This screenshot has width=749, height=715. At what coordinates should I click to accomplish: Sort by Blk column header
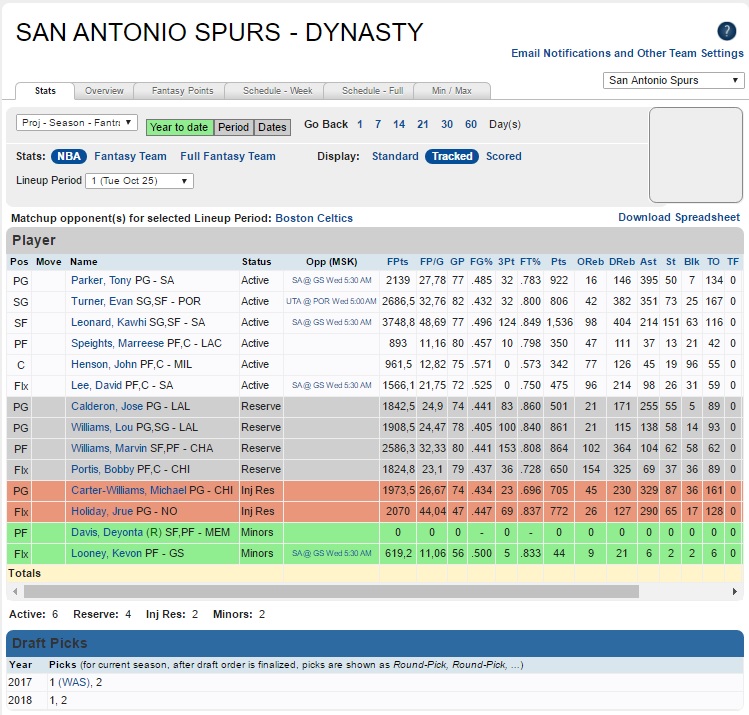pyautogui.click(x=692, y=262)
